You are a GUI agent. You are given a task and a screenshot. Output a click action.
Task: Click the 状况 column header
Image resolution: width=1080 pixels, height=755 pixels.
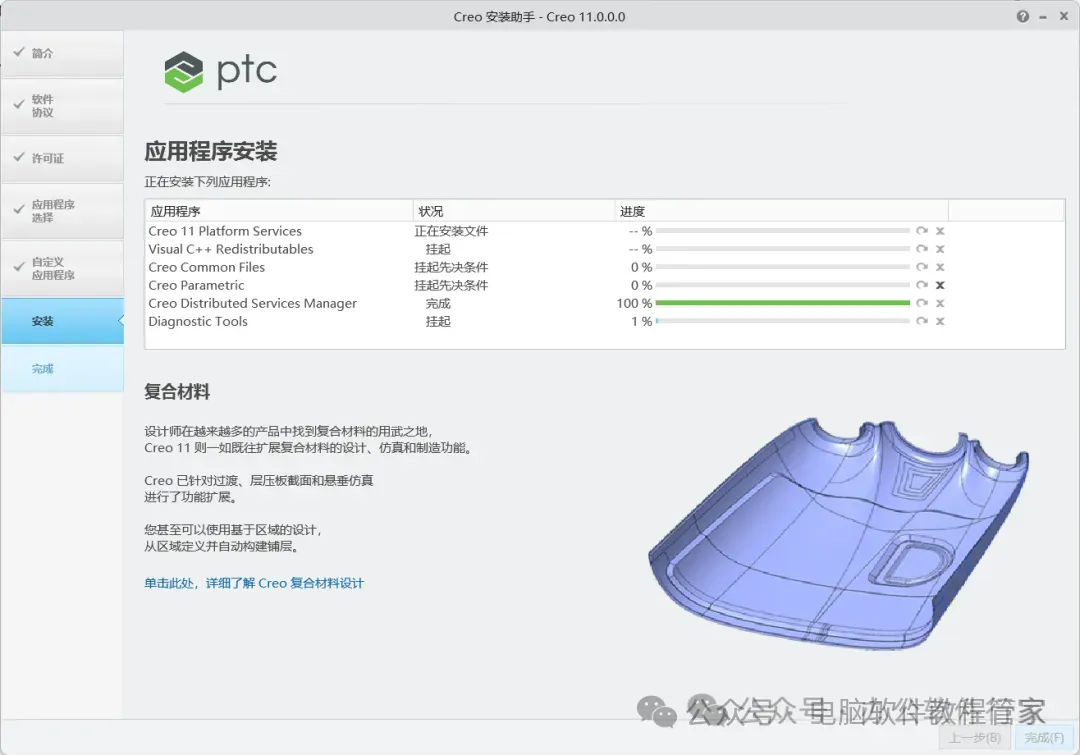pyautogui.click(x=514, y=211)
